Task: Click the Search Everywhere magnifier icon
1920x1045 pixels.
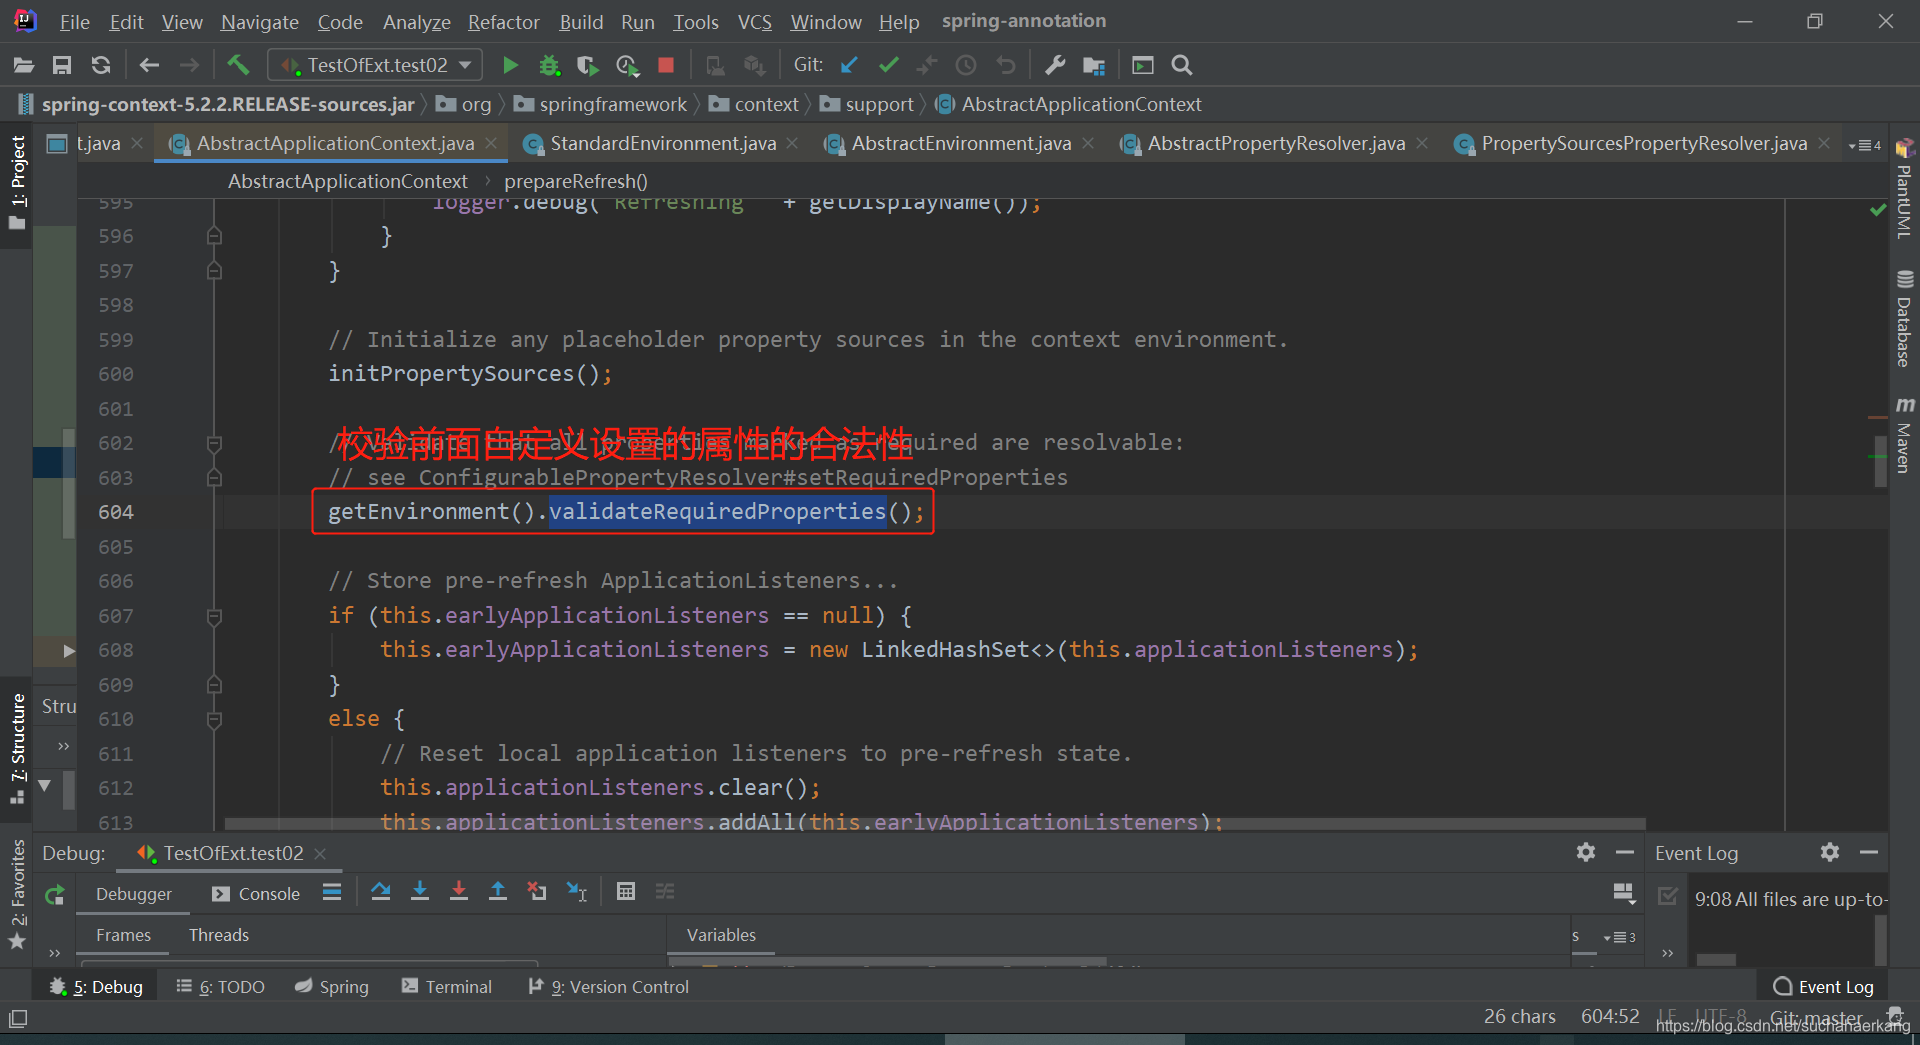Action: click(1182, 65)
